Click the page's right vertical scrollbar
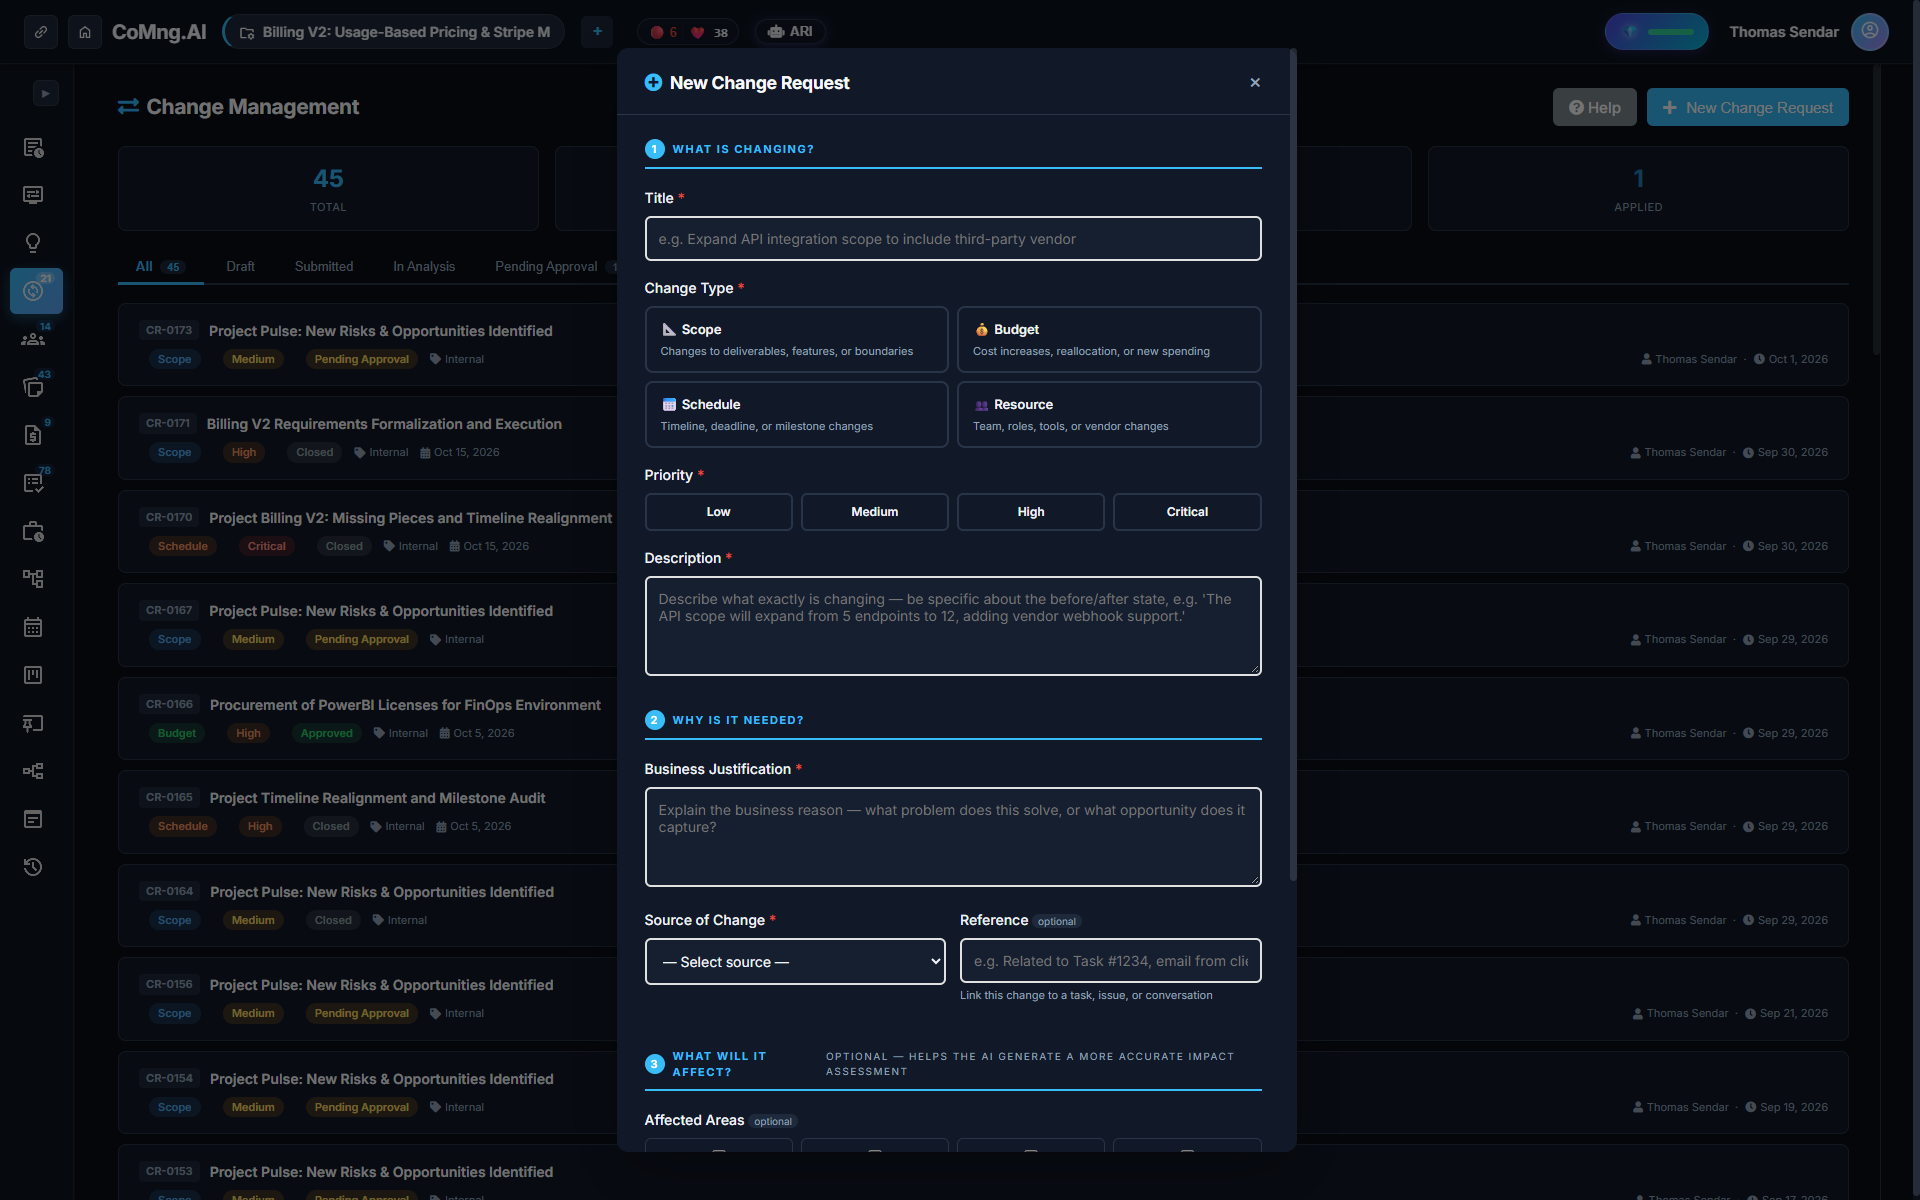 point(1876,210)
